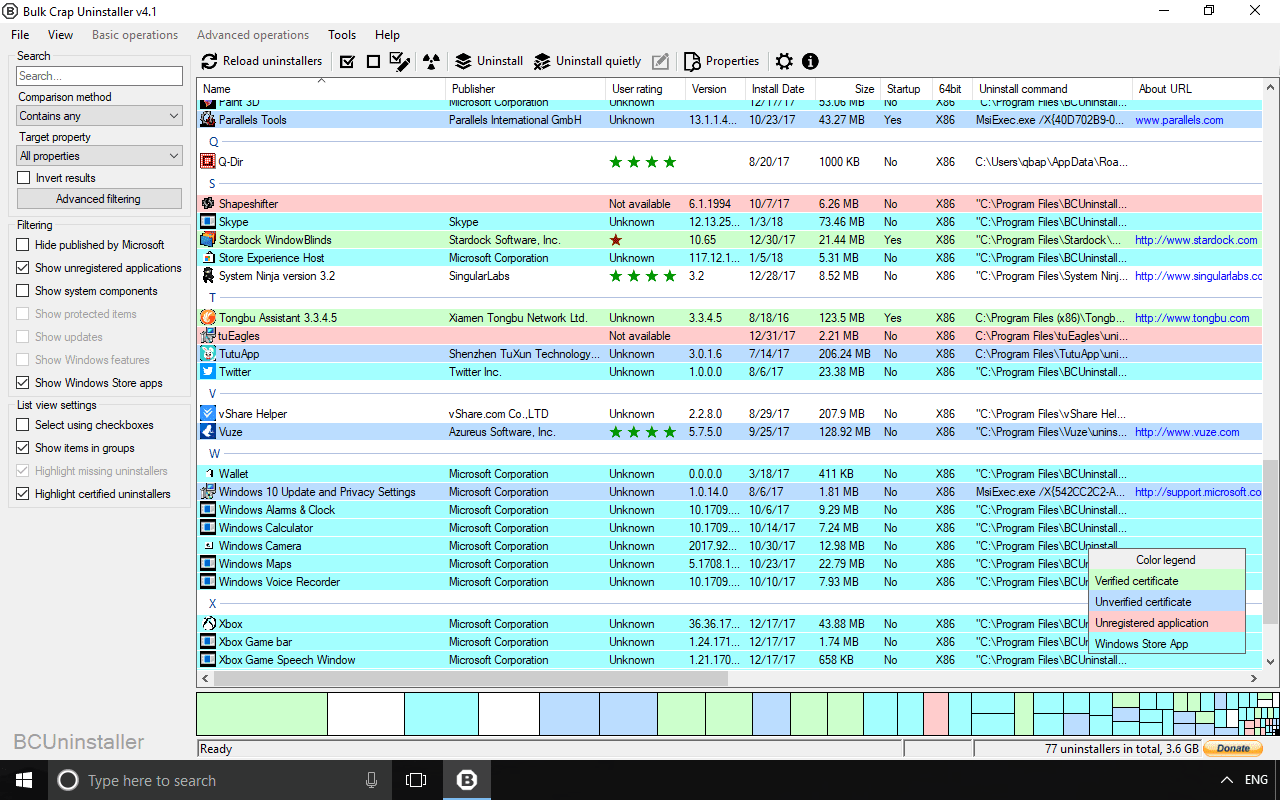Select the Windows Voice Recorder row

click(731, 581)
